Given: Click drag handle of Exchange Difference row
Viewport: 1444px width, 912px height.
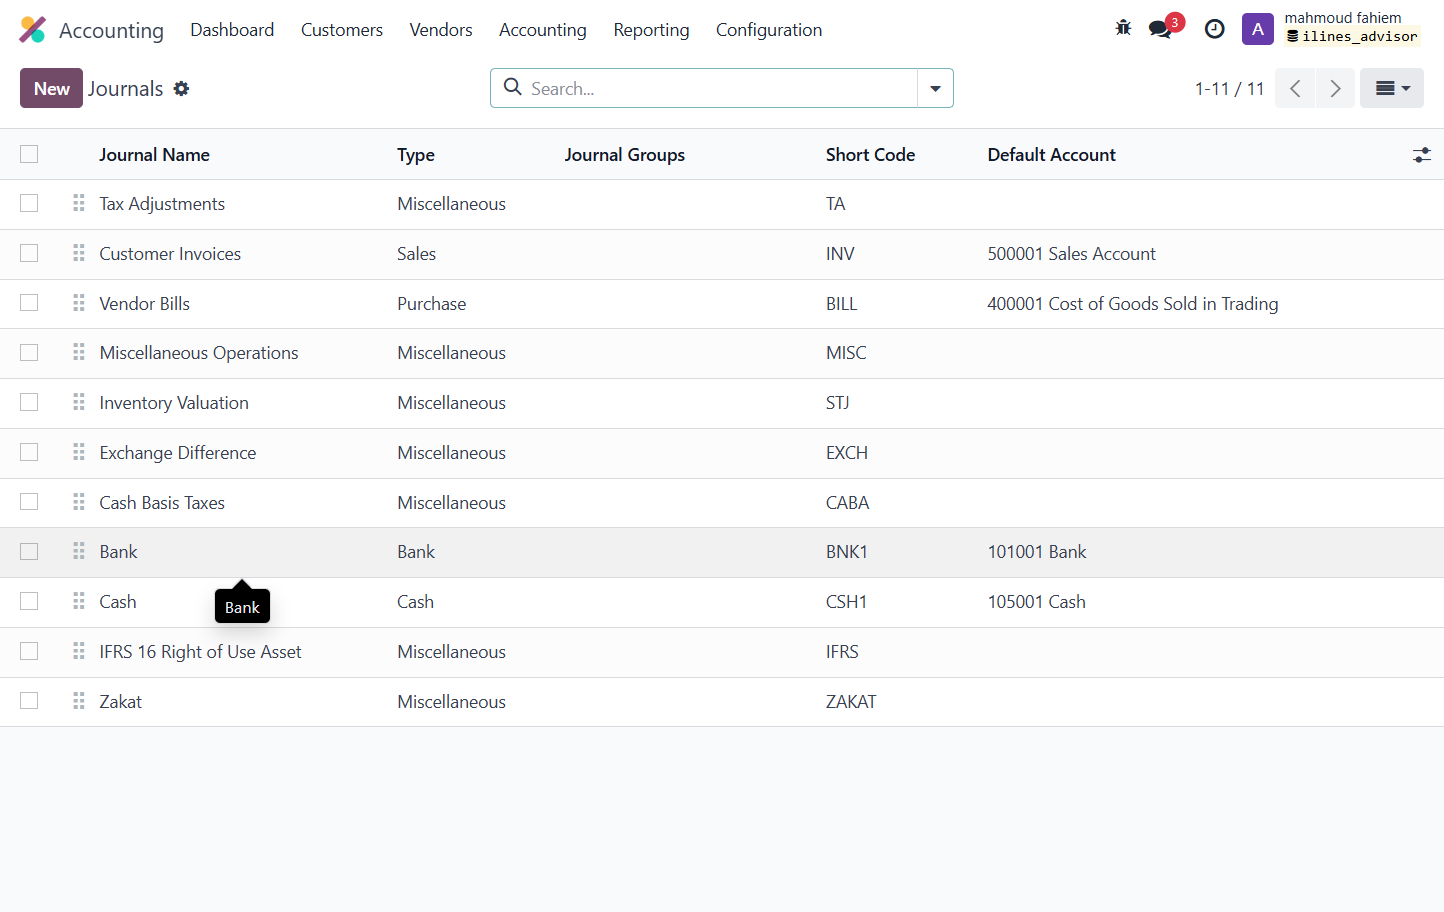Looking at the screenshot, I should coord(79,452).
